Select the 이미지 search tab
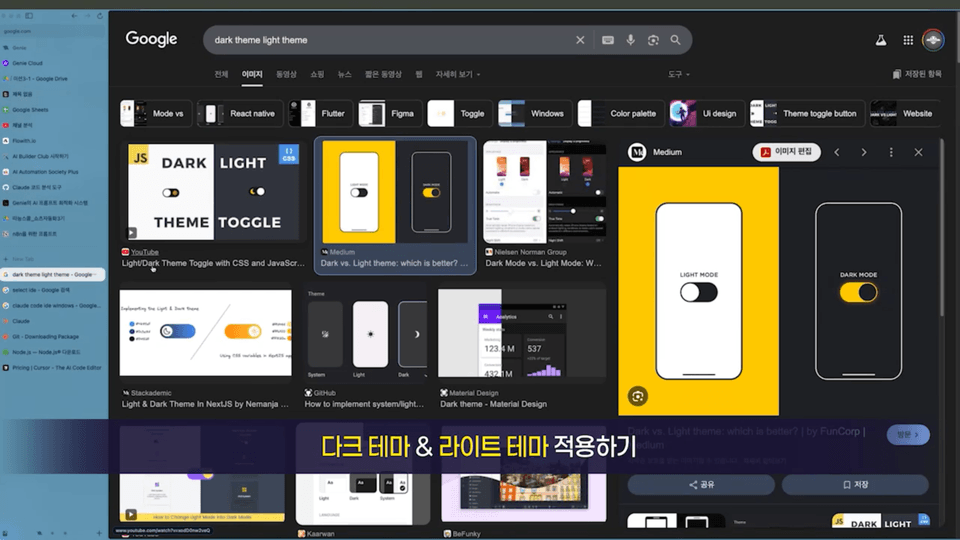960x540 pixels. tap(252, 74)
